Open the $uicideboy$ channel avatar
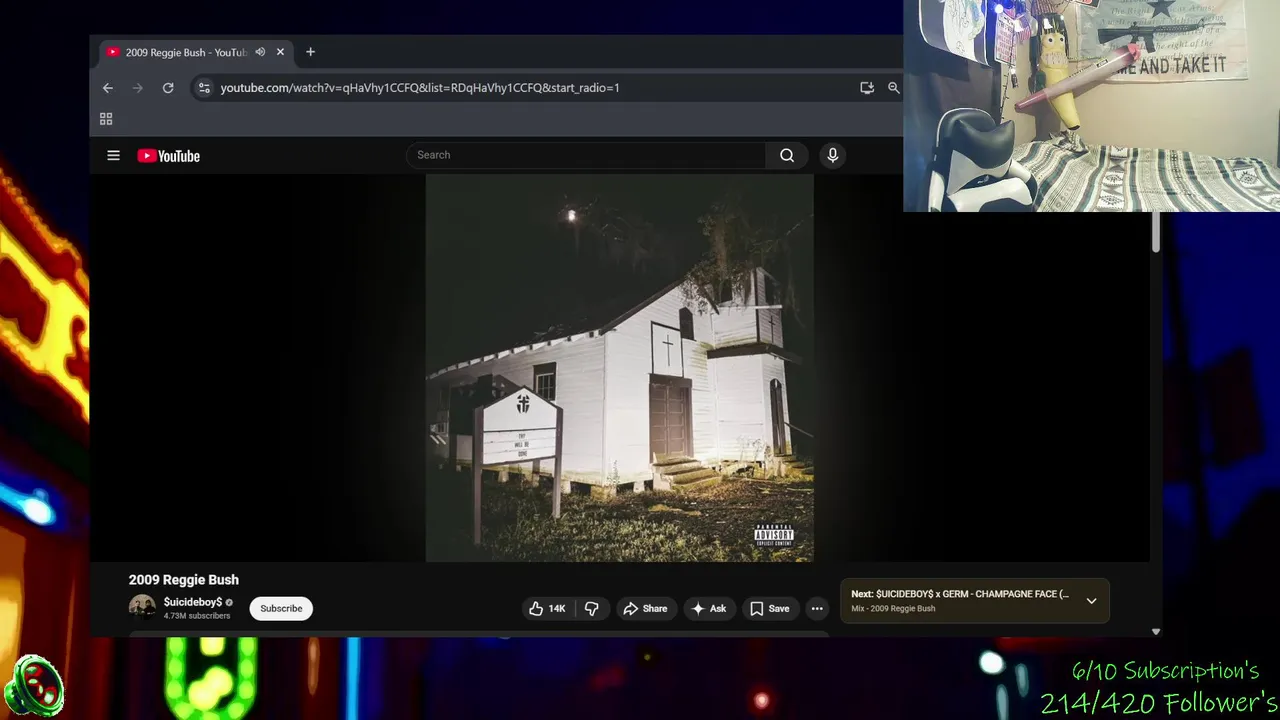Image resolution: width=1280 pixels, height=720 pixels. coord(142,607)
